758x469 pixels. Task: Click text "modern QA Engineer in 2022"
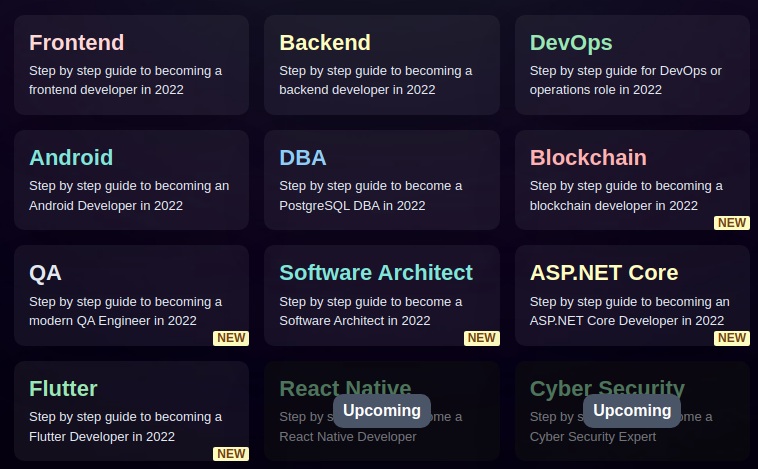click(113, 321)
